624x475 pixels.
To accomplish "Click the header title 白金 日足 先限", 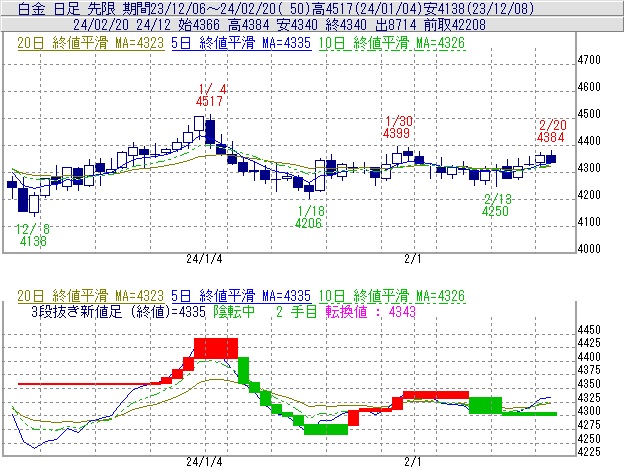I will [x=67, y=8].
